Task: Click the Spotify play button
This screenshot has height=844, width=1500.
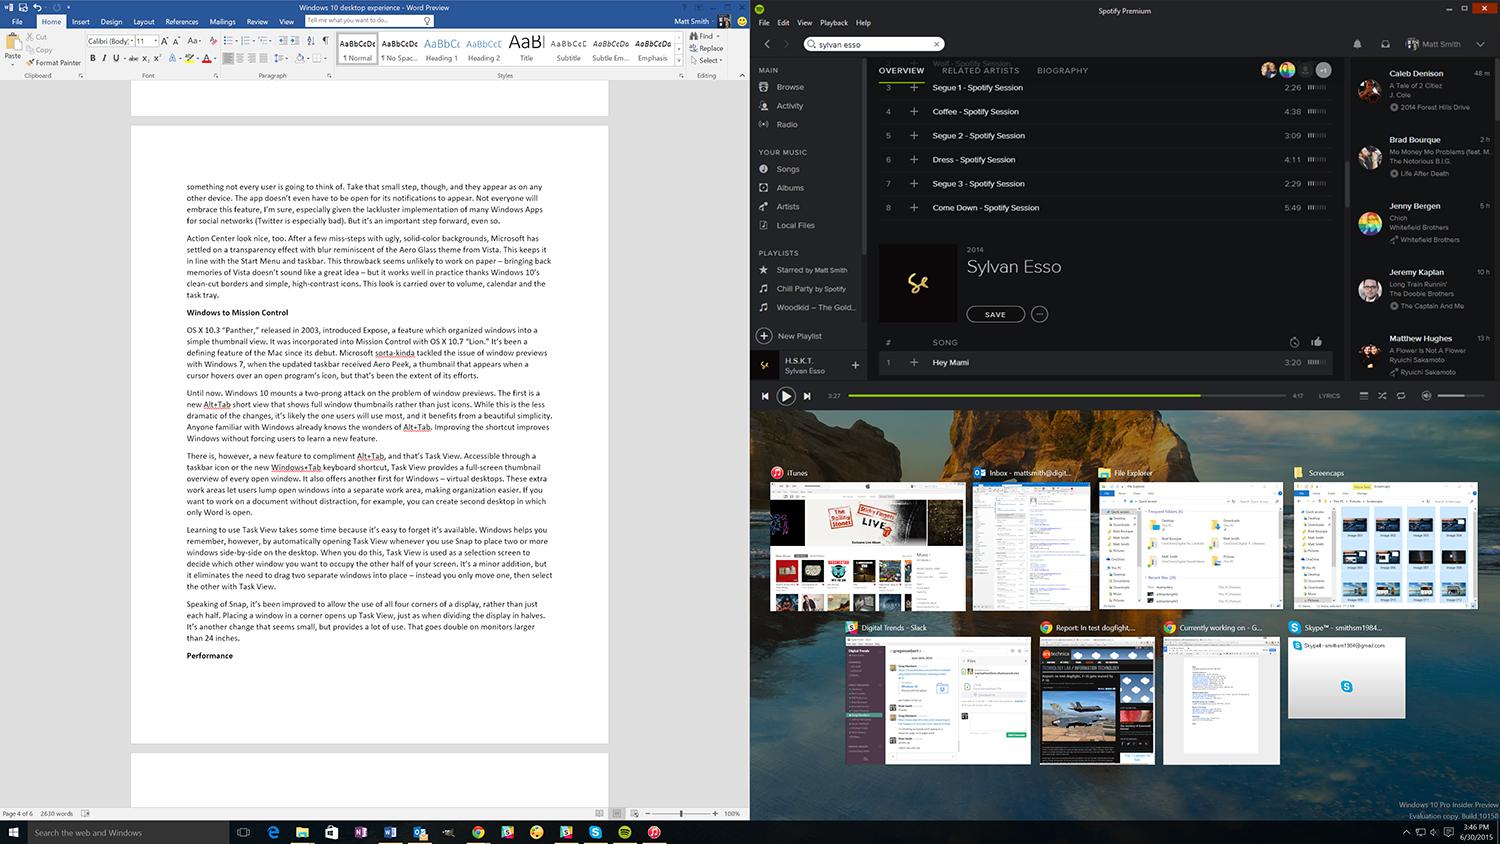Action: [786, 396]
